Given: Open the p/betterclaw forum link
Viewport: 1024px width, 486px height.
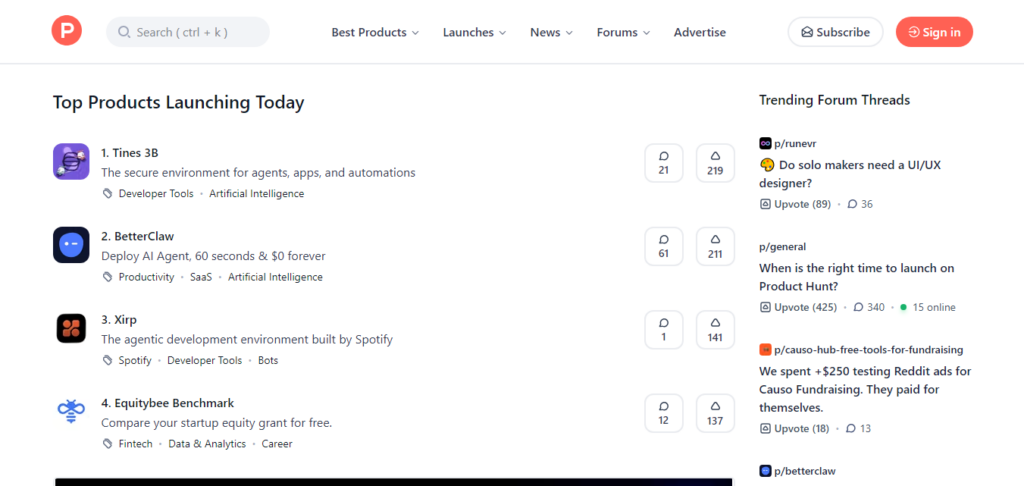Looking at the screenshot, I should (x=805, y=471).
